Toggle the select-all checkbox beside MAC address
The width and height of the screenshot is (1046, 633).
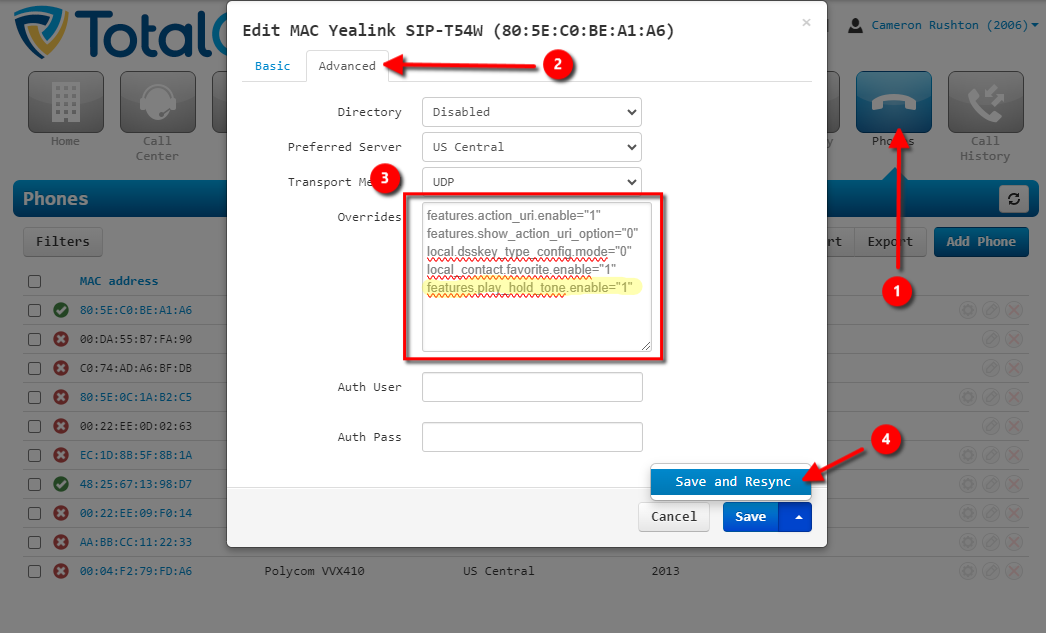tap(35, 281)
